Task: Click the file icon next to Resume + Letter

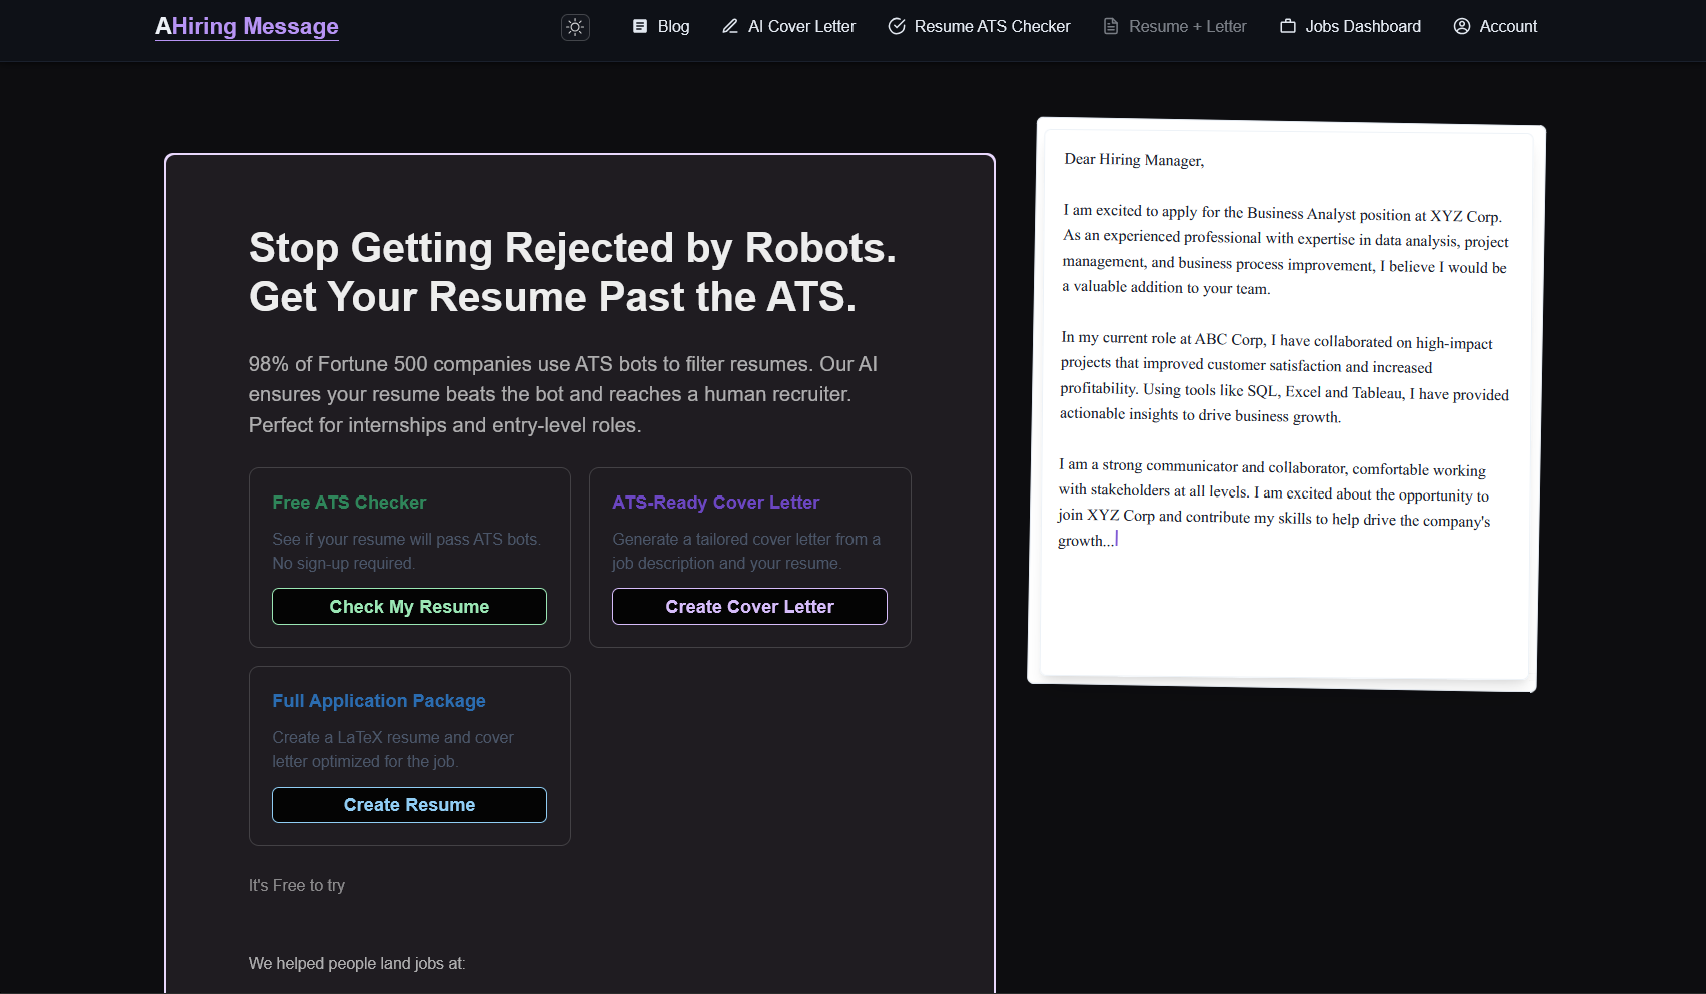Action: point(1110,26)
